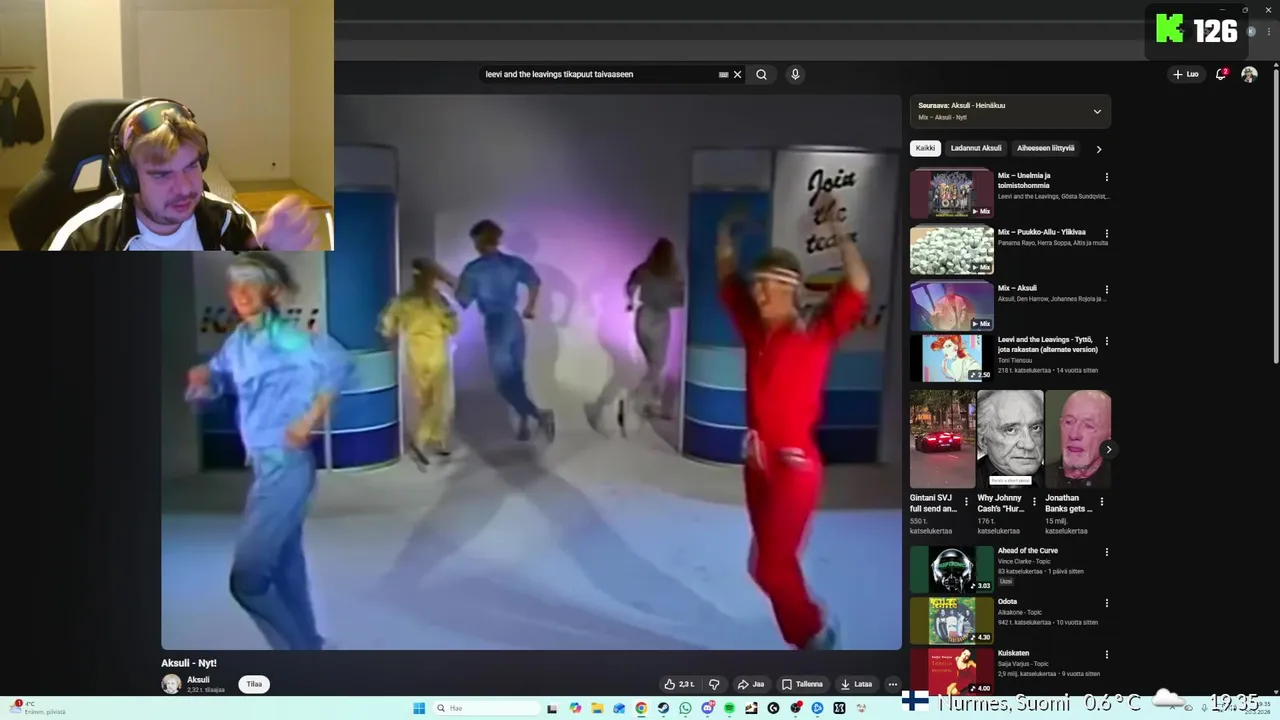The width and height of the screenshot is (1280, 720).
Task: Open options for Mix – Unelmia ja toimistohommia
Action: click(x=1106, y=177)
